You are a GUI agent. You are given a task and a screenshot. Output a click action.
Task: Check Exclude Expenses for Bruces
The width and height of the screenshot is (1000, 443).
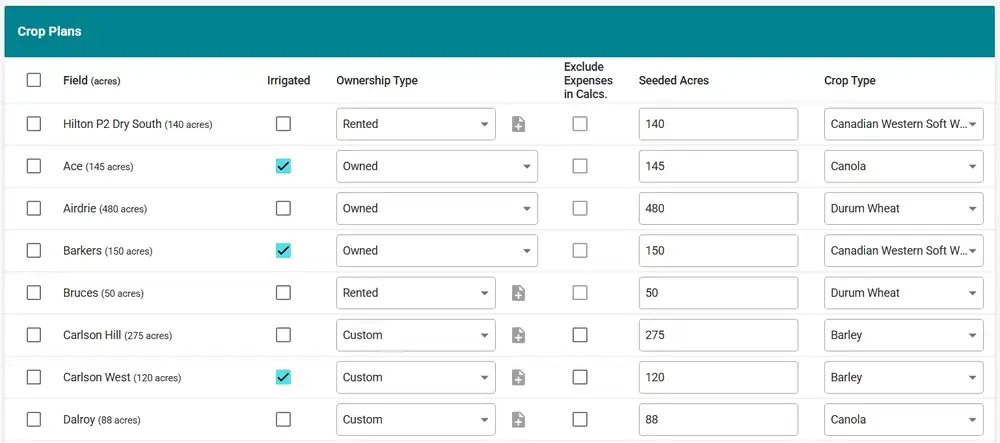click(580, 293)
